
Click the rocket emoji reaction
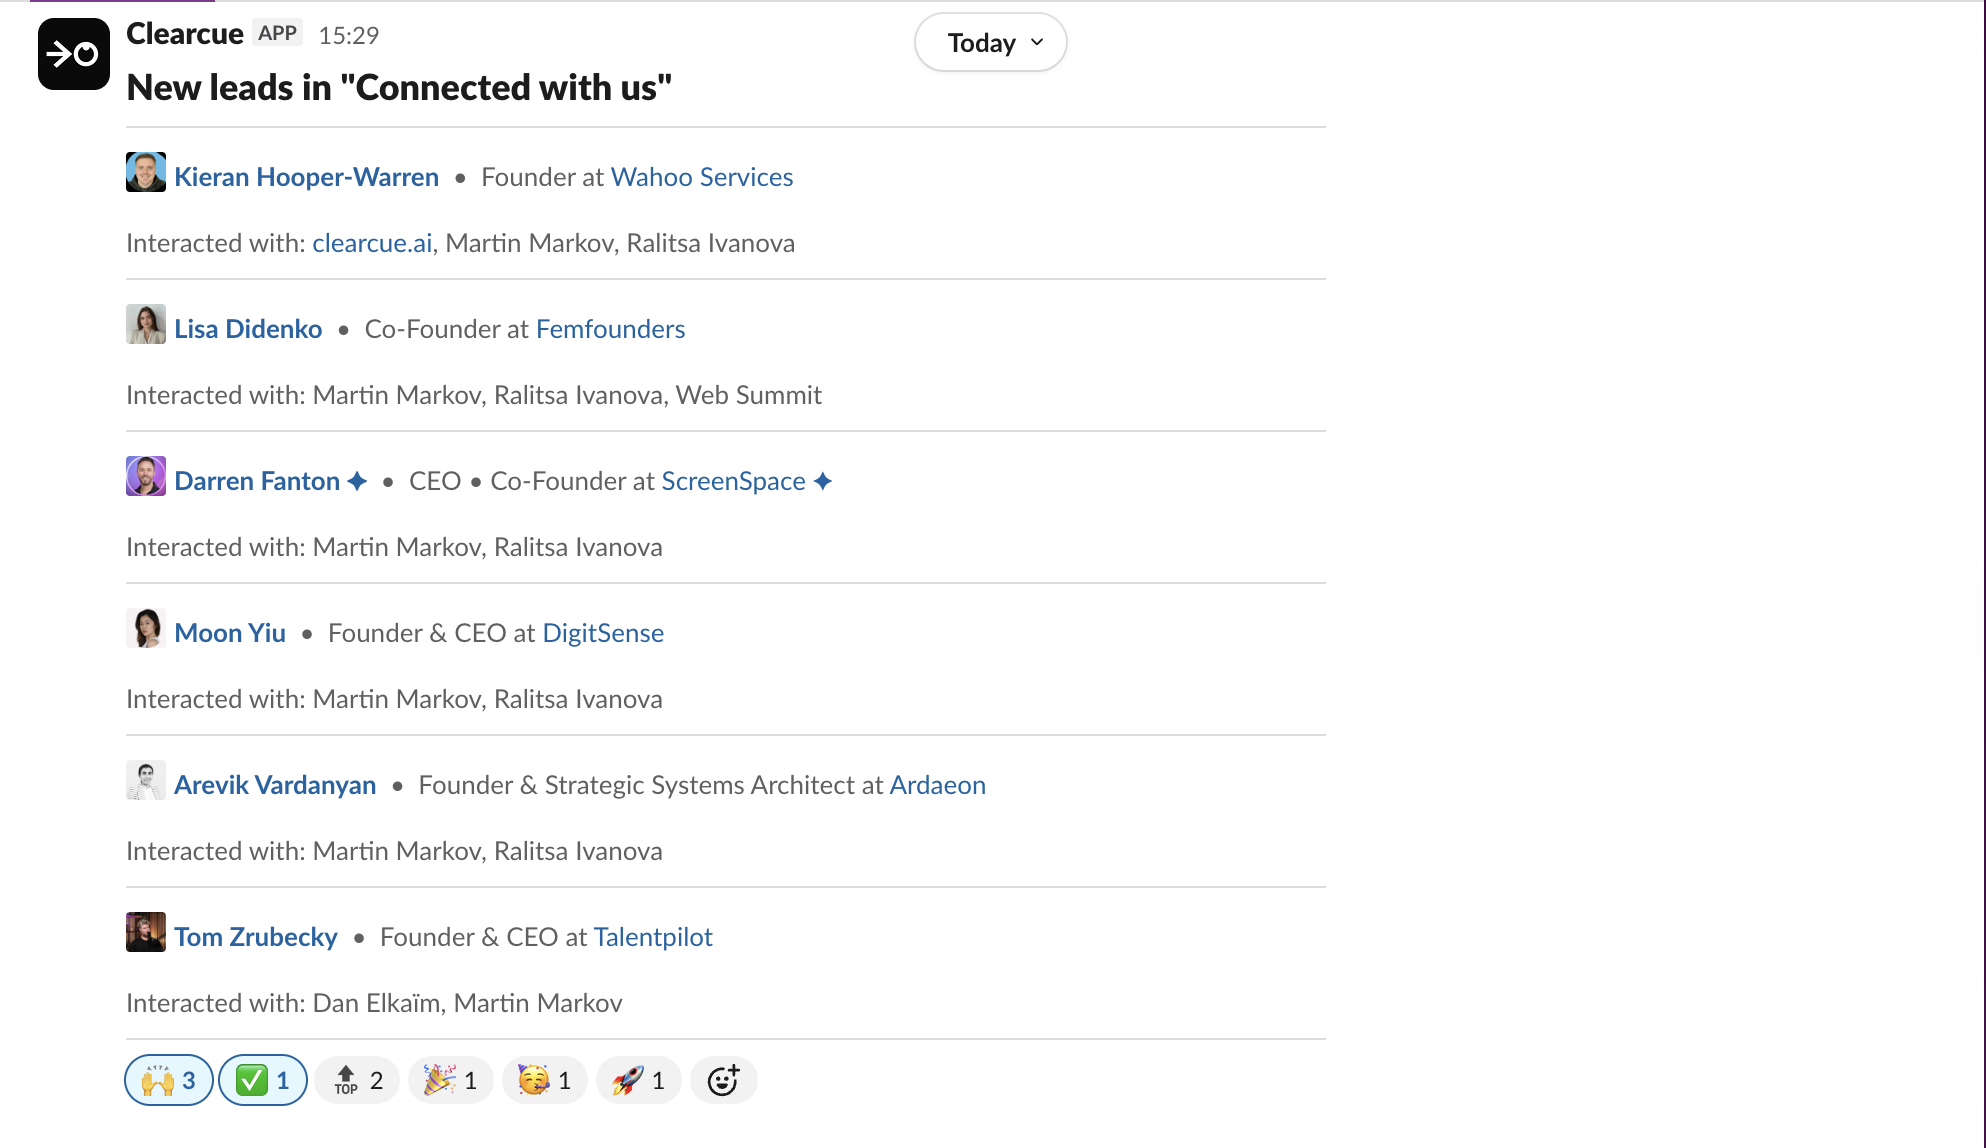(x=637, y=1080)
